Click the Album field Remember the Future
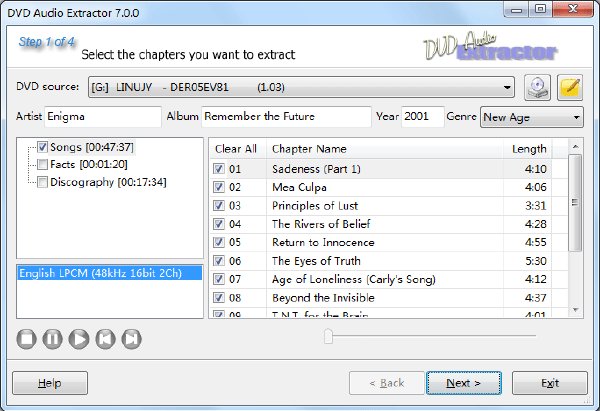This screenshot has height=411, width=600. (x=286, y=117)
